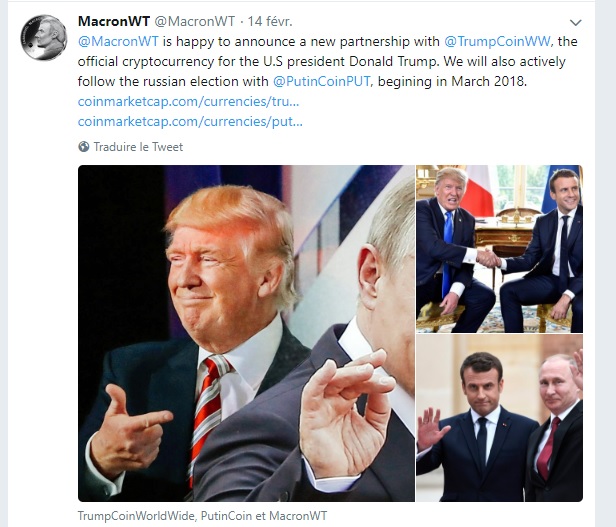
Task: Visit the @PutinCoinPUT mention
Action: click(321, 81)
